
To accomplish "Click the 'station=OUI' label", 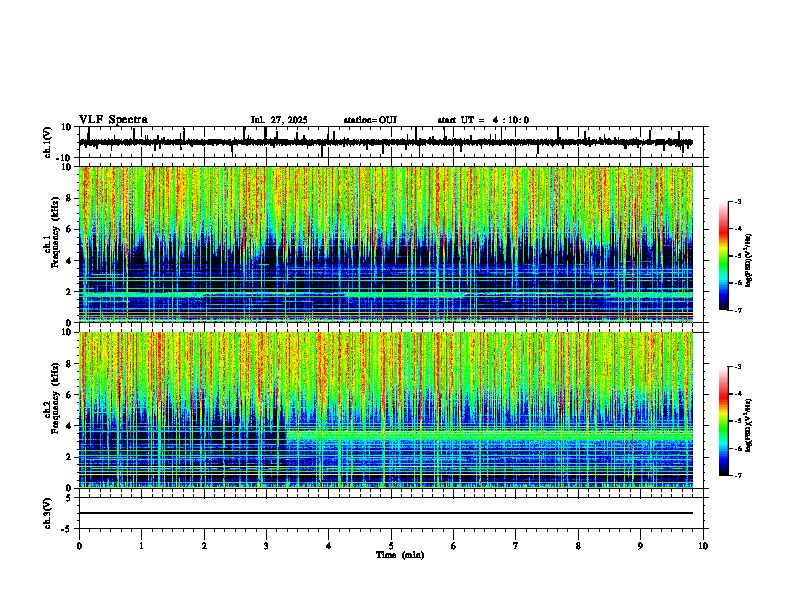I will coord(370,120).
